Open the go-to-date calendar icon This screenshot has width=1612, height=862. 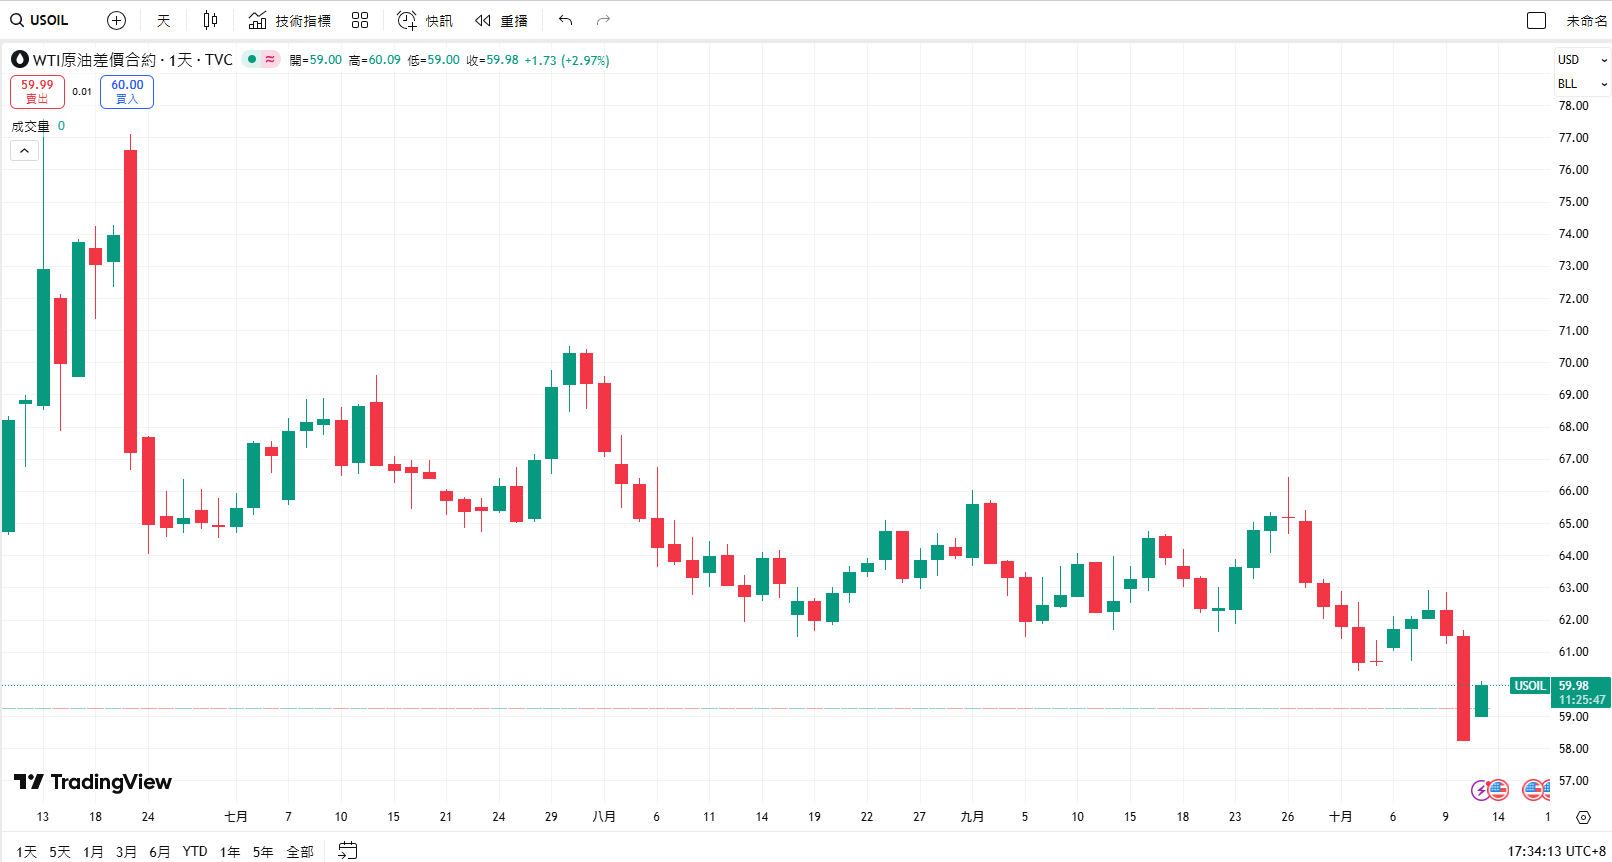[348, 851]
